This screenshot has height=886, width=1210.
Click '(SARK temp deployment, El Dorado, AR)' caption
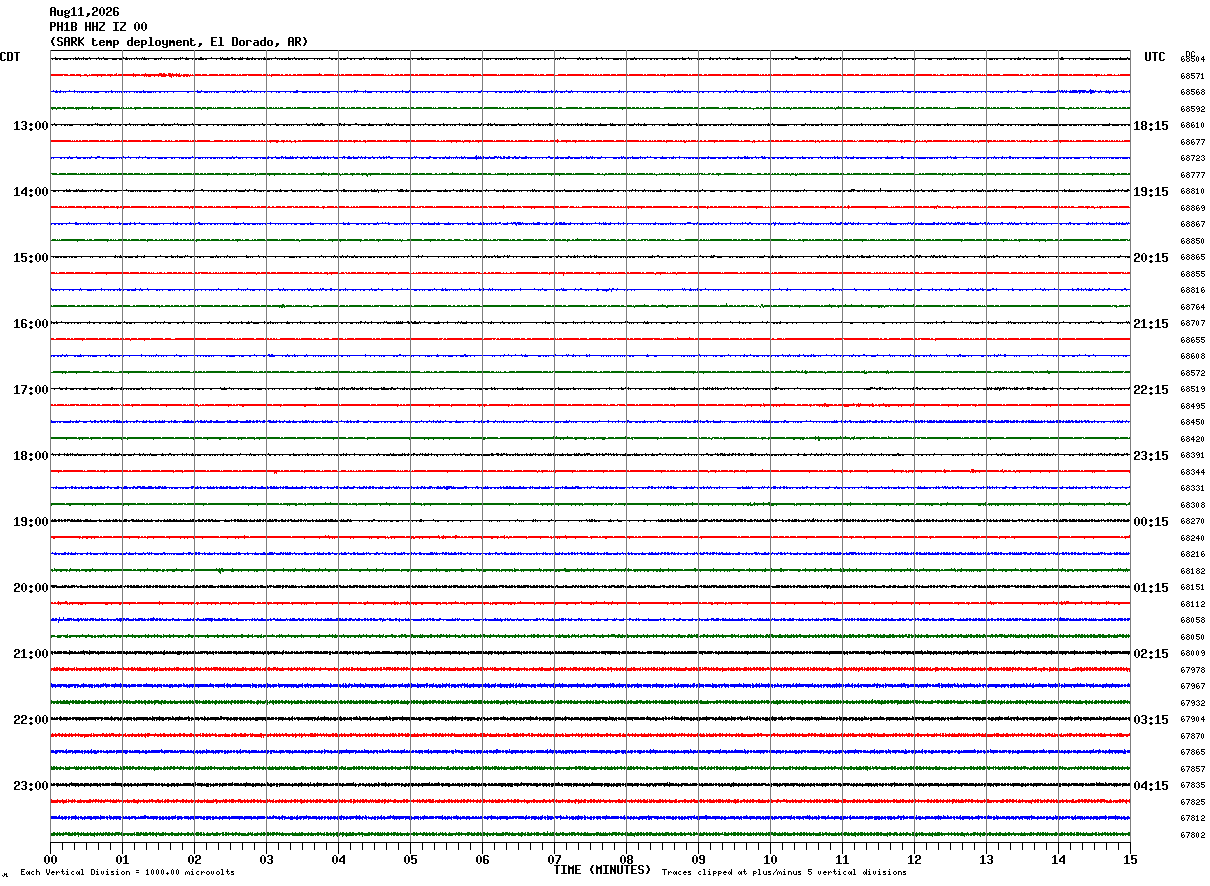point(179,42)
